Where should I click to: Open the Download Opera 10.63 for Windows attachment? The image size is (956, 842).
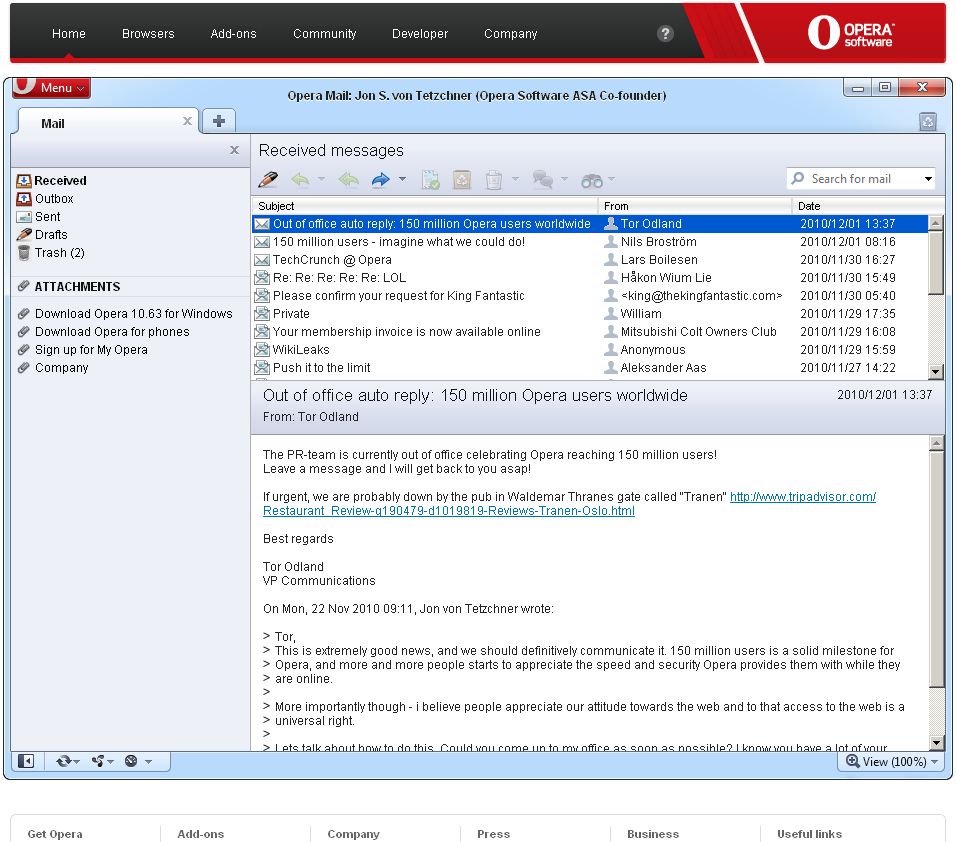pos(134,313)
